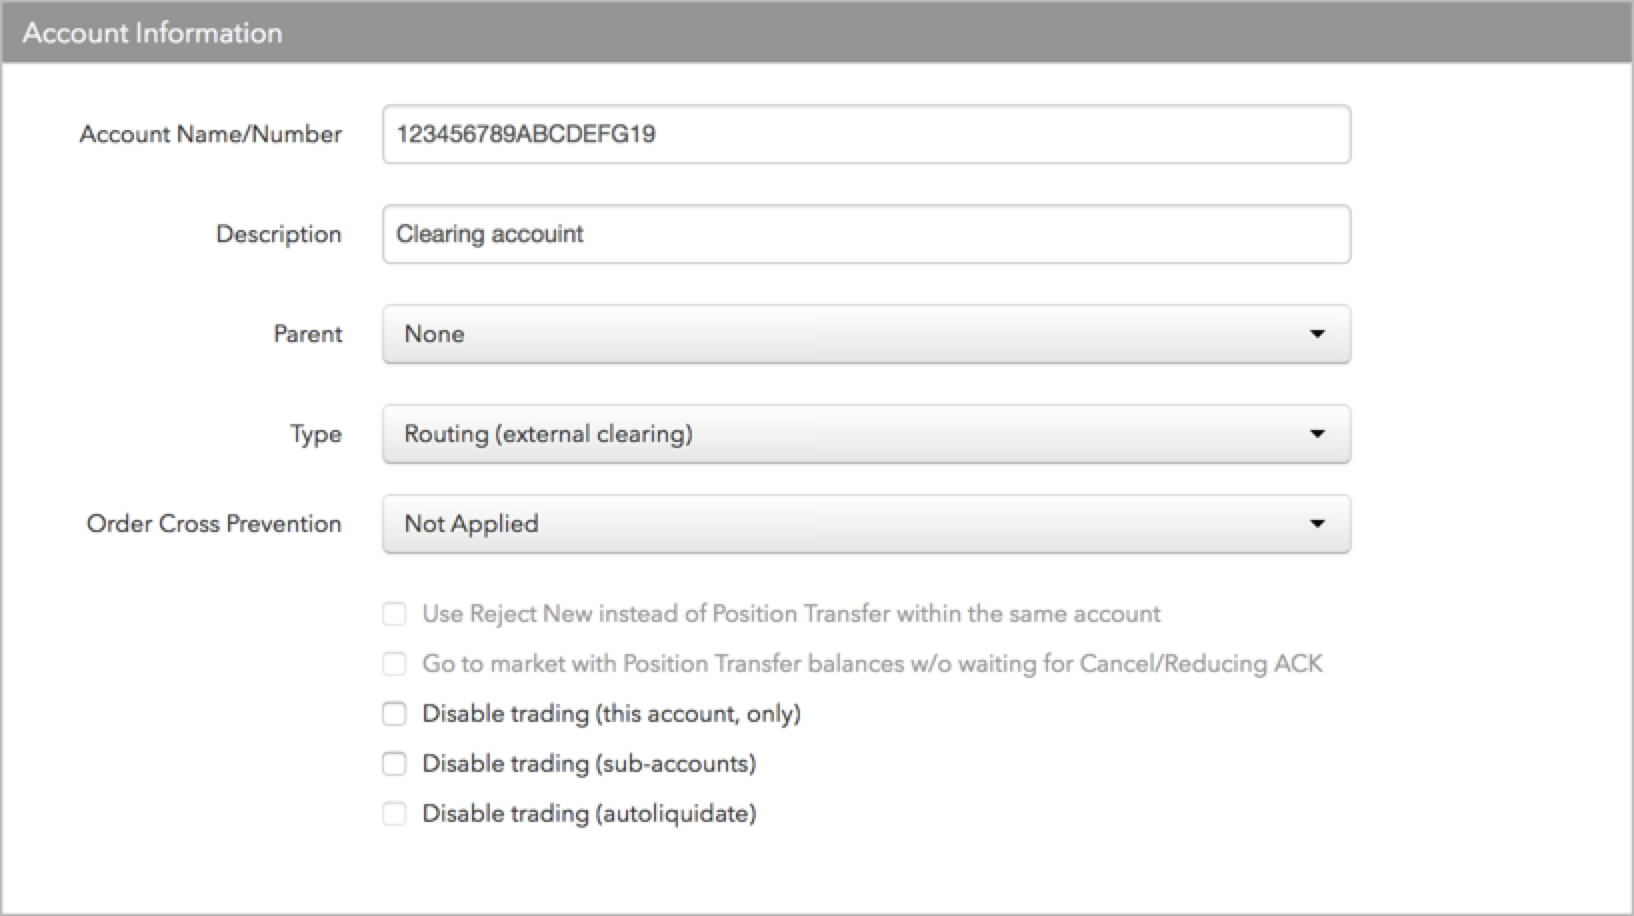
Task: Open the Parent dropdown showing None
Action: pyautogui.click(x=866, y=334)
